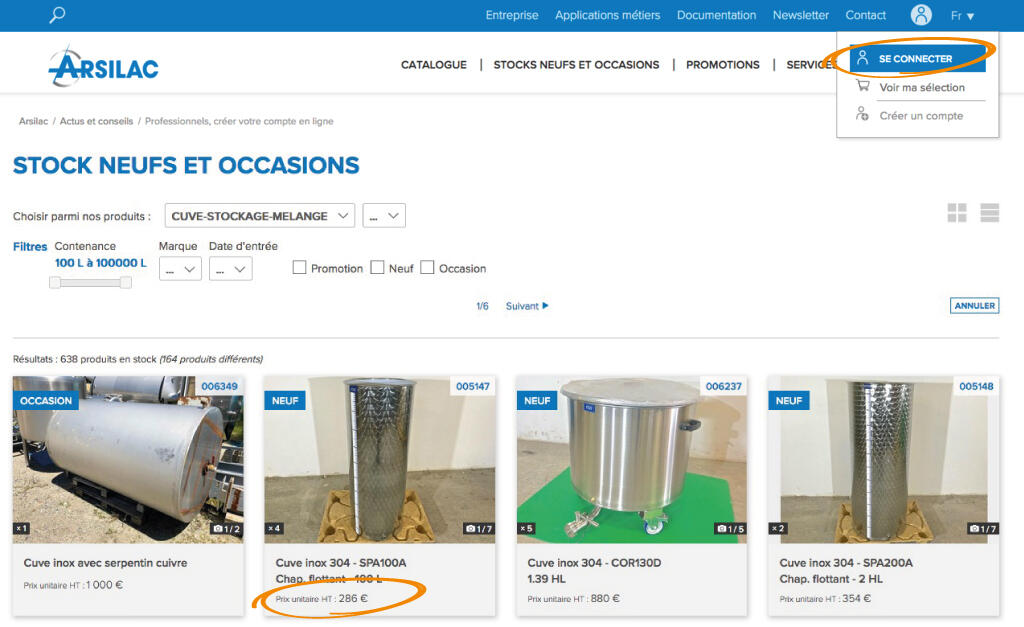Click the NEUF badge on product 005148

(x=789, y=400)
